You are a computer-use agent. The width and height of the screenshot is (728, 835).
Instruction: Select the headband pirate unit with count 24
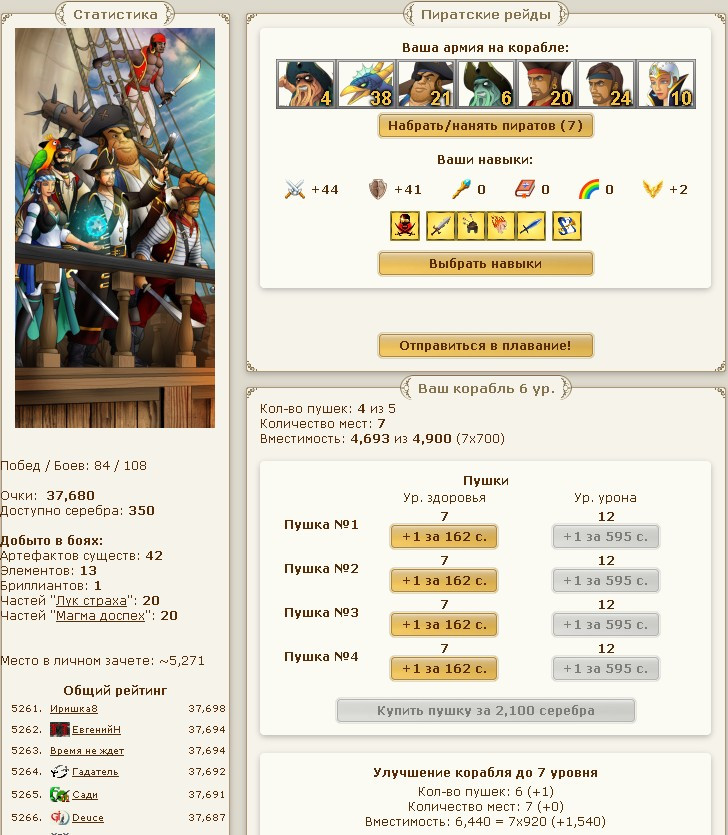(606, 84)
